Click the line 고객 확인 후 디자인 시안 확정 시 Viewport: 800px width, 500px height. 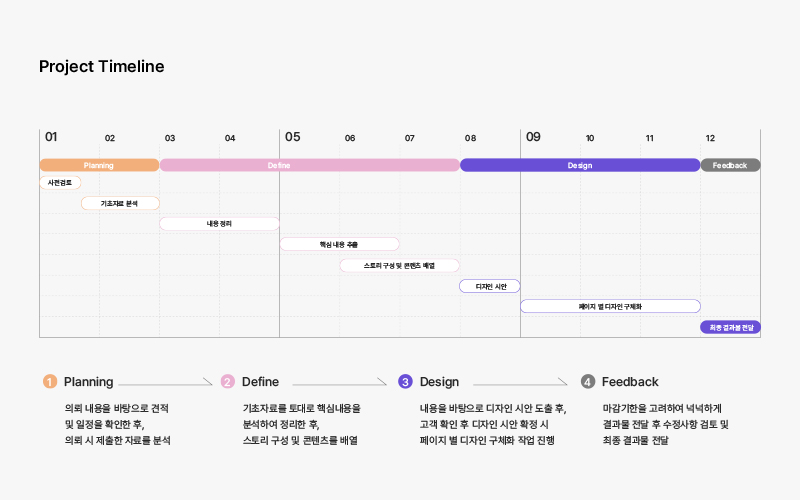[x=484, y=424]
